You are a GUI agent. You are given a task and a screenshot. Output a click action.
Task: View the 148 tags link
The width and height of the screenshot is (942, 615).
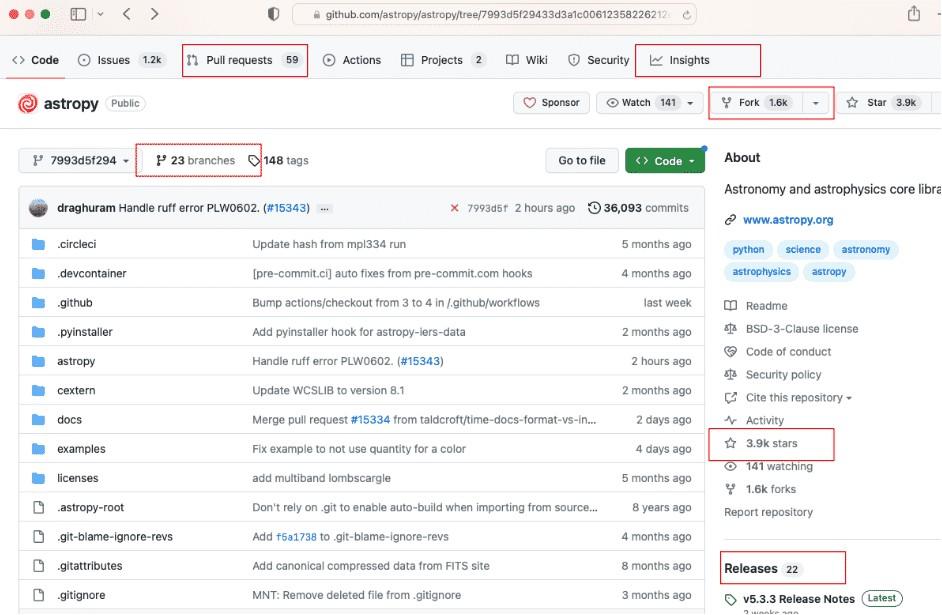click(278, 160)
